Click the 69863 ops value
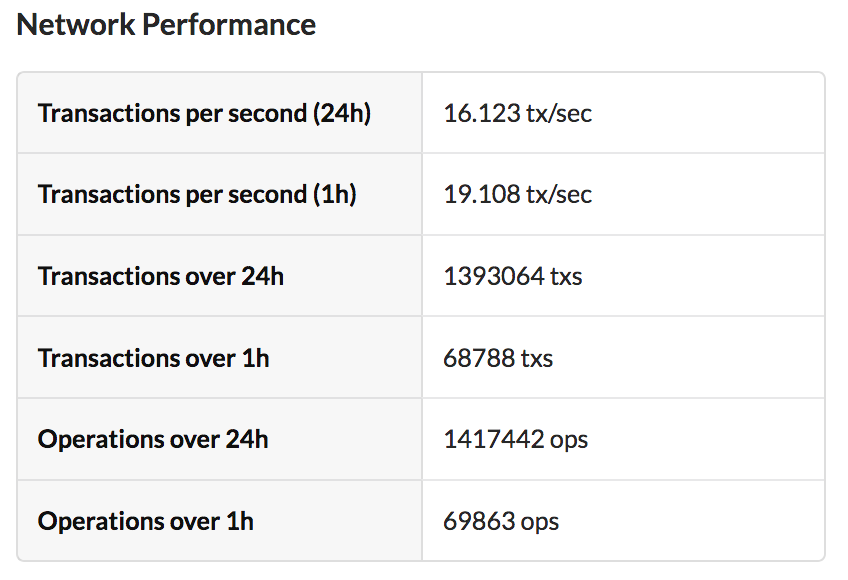 [x=500, y=521]
